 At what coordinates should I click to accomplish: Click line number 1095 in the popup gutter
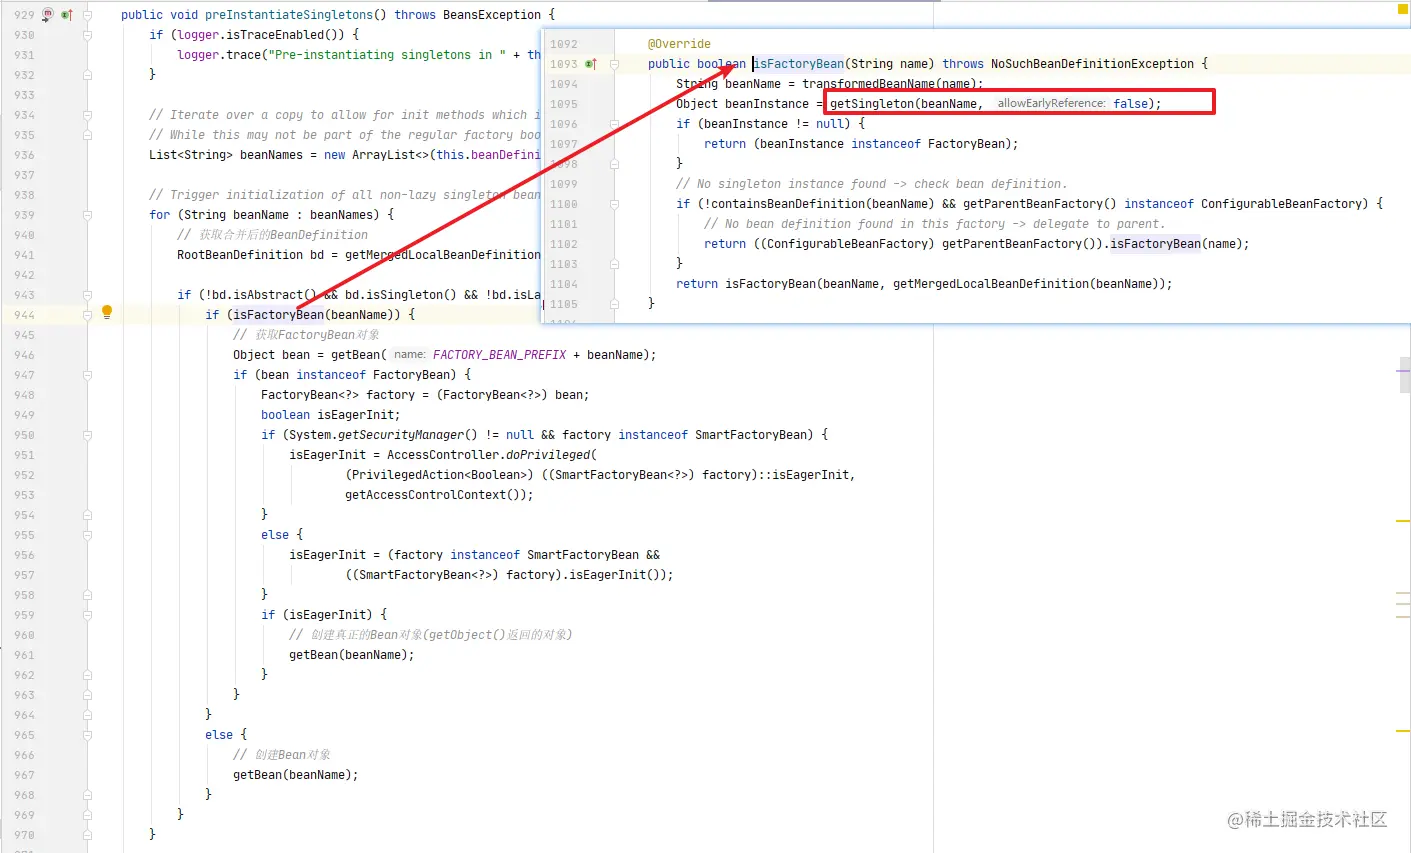(564, 104)
